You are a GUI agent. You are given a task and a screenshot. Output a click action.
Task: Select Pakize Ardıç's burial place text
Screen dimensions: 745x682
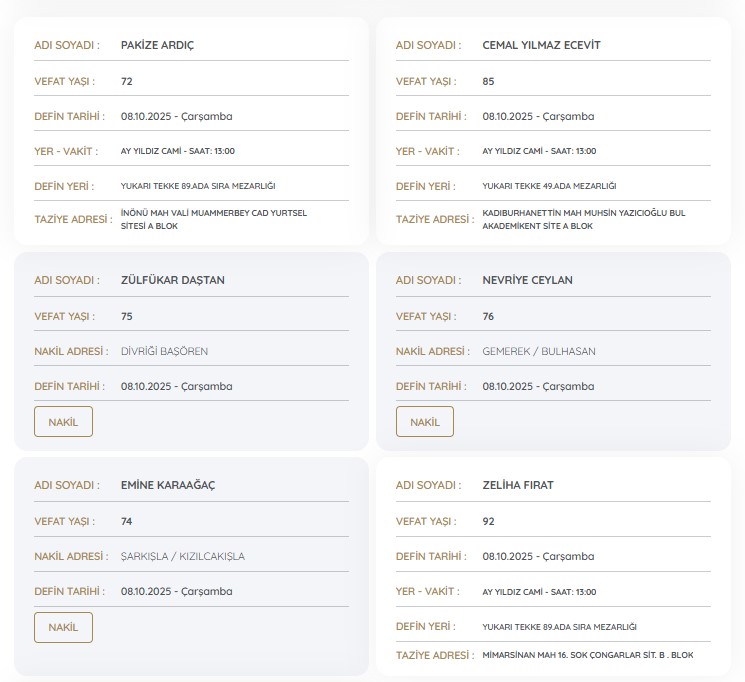pyautogui.click(x=197, y=186)
